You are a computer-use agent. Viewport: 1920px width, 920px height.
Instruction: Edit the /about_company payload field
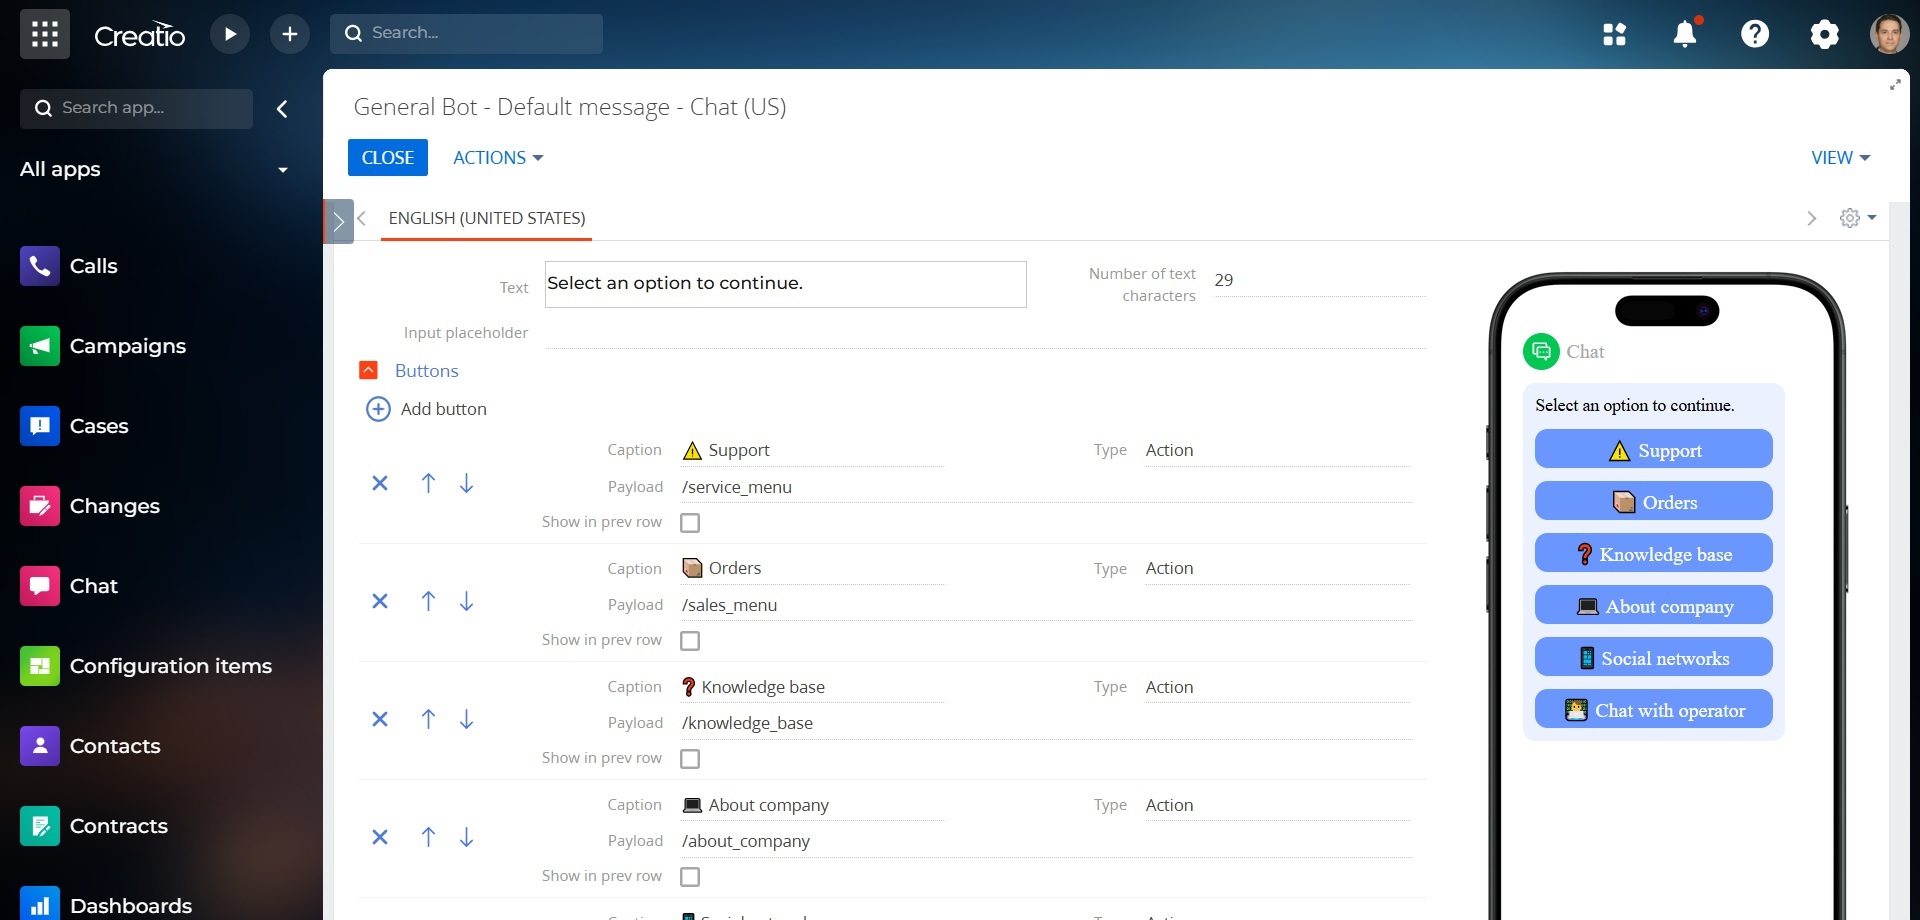[x=1046, y=842]
